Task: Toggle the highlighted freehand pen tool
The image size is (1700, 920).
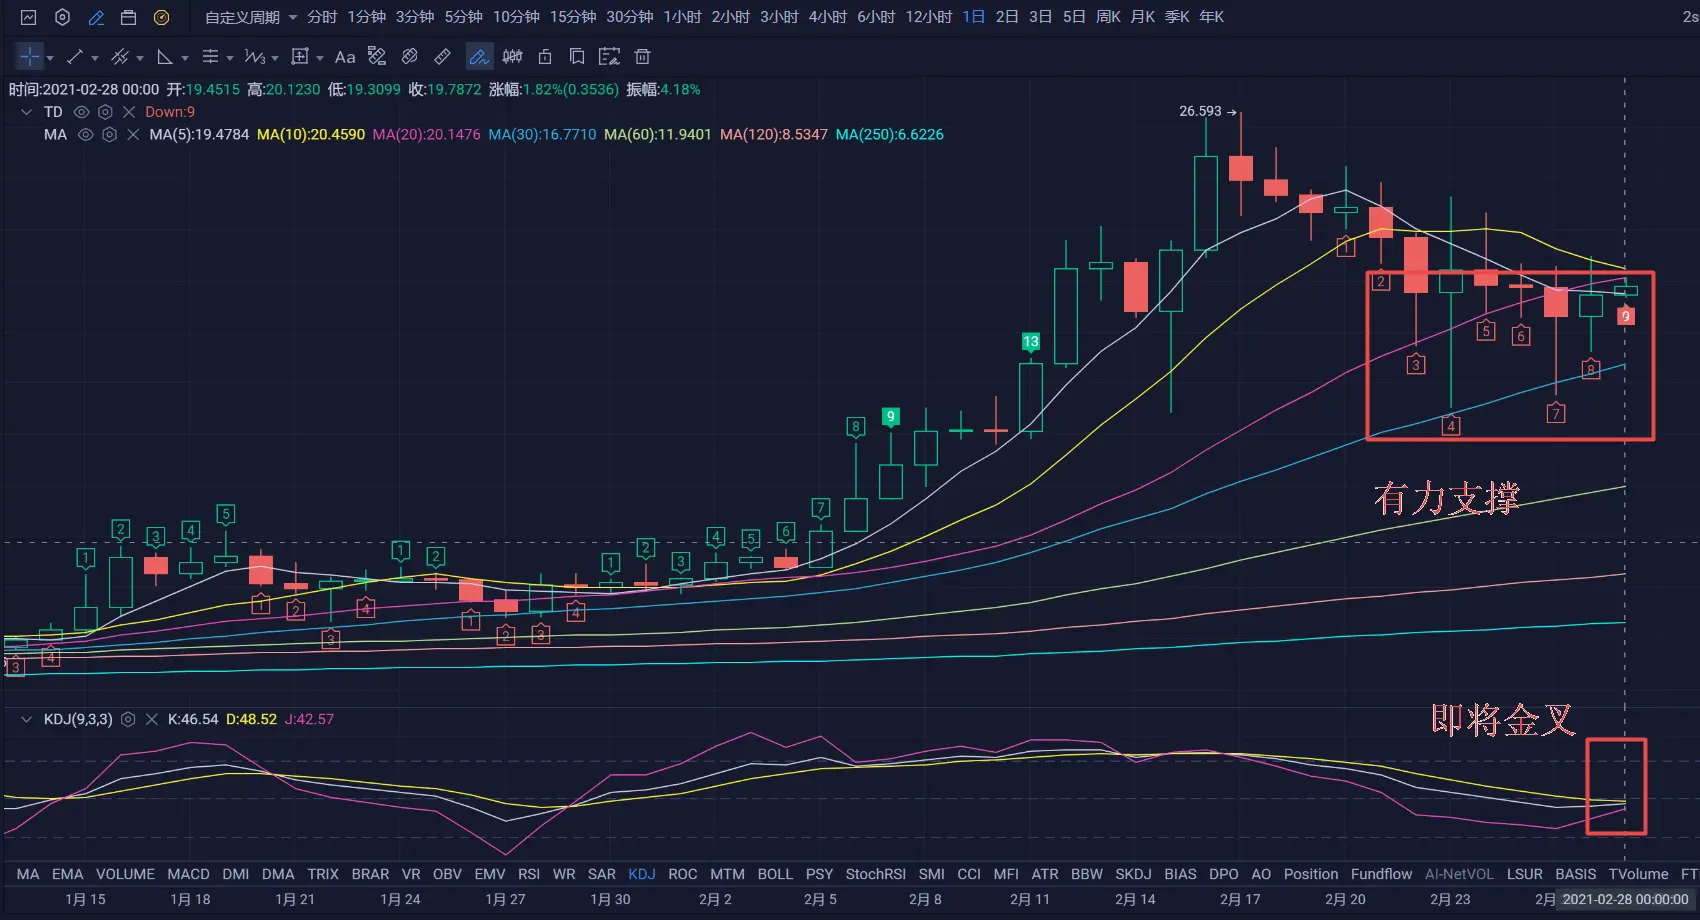Action: [x=479, y=56]
